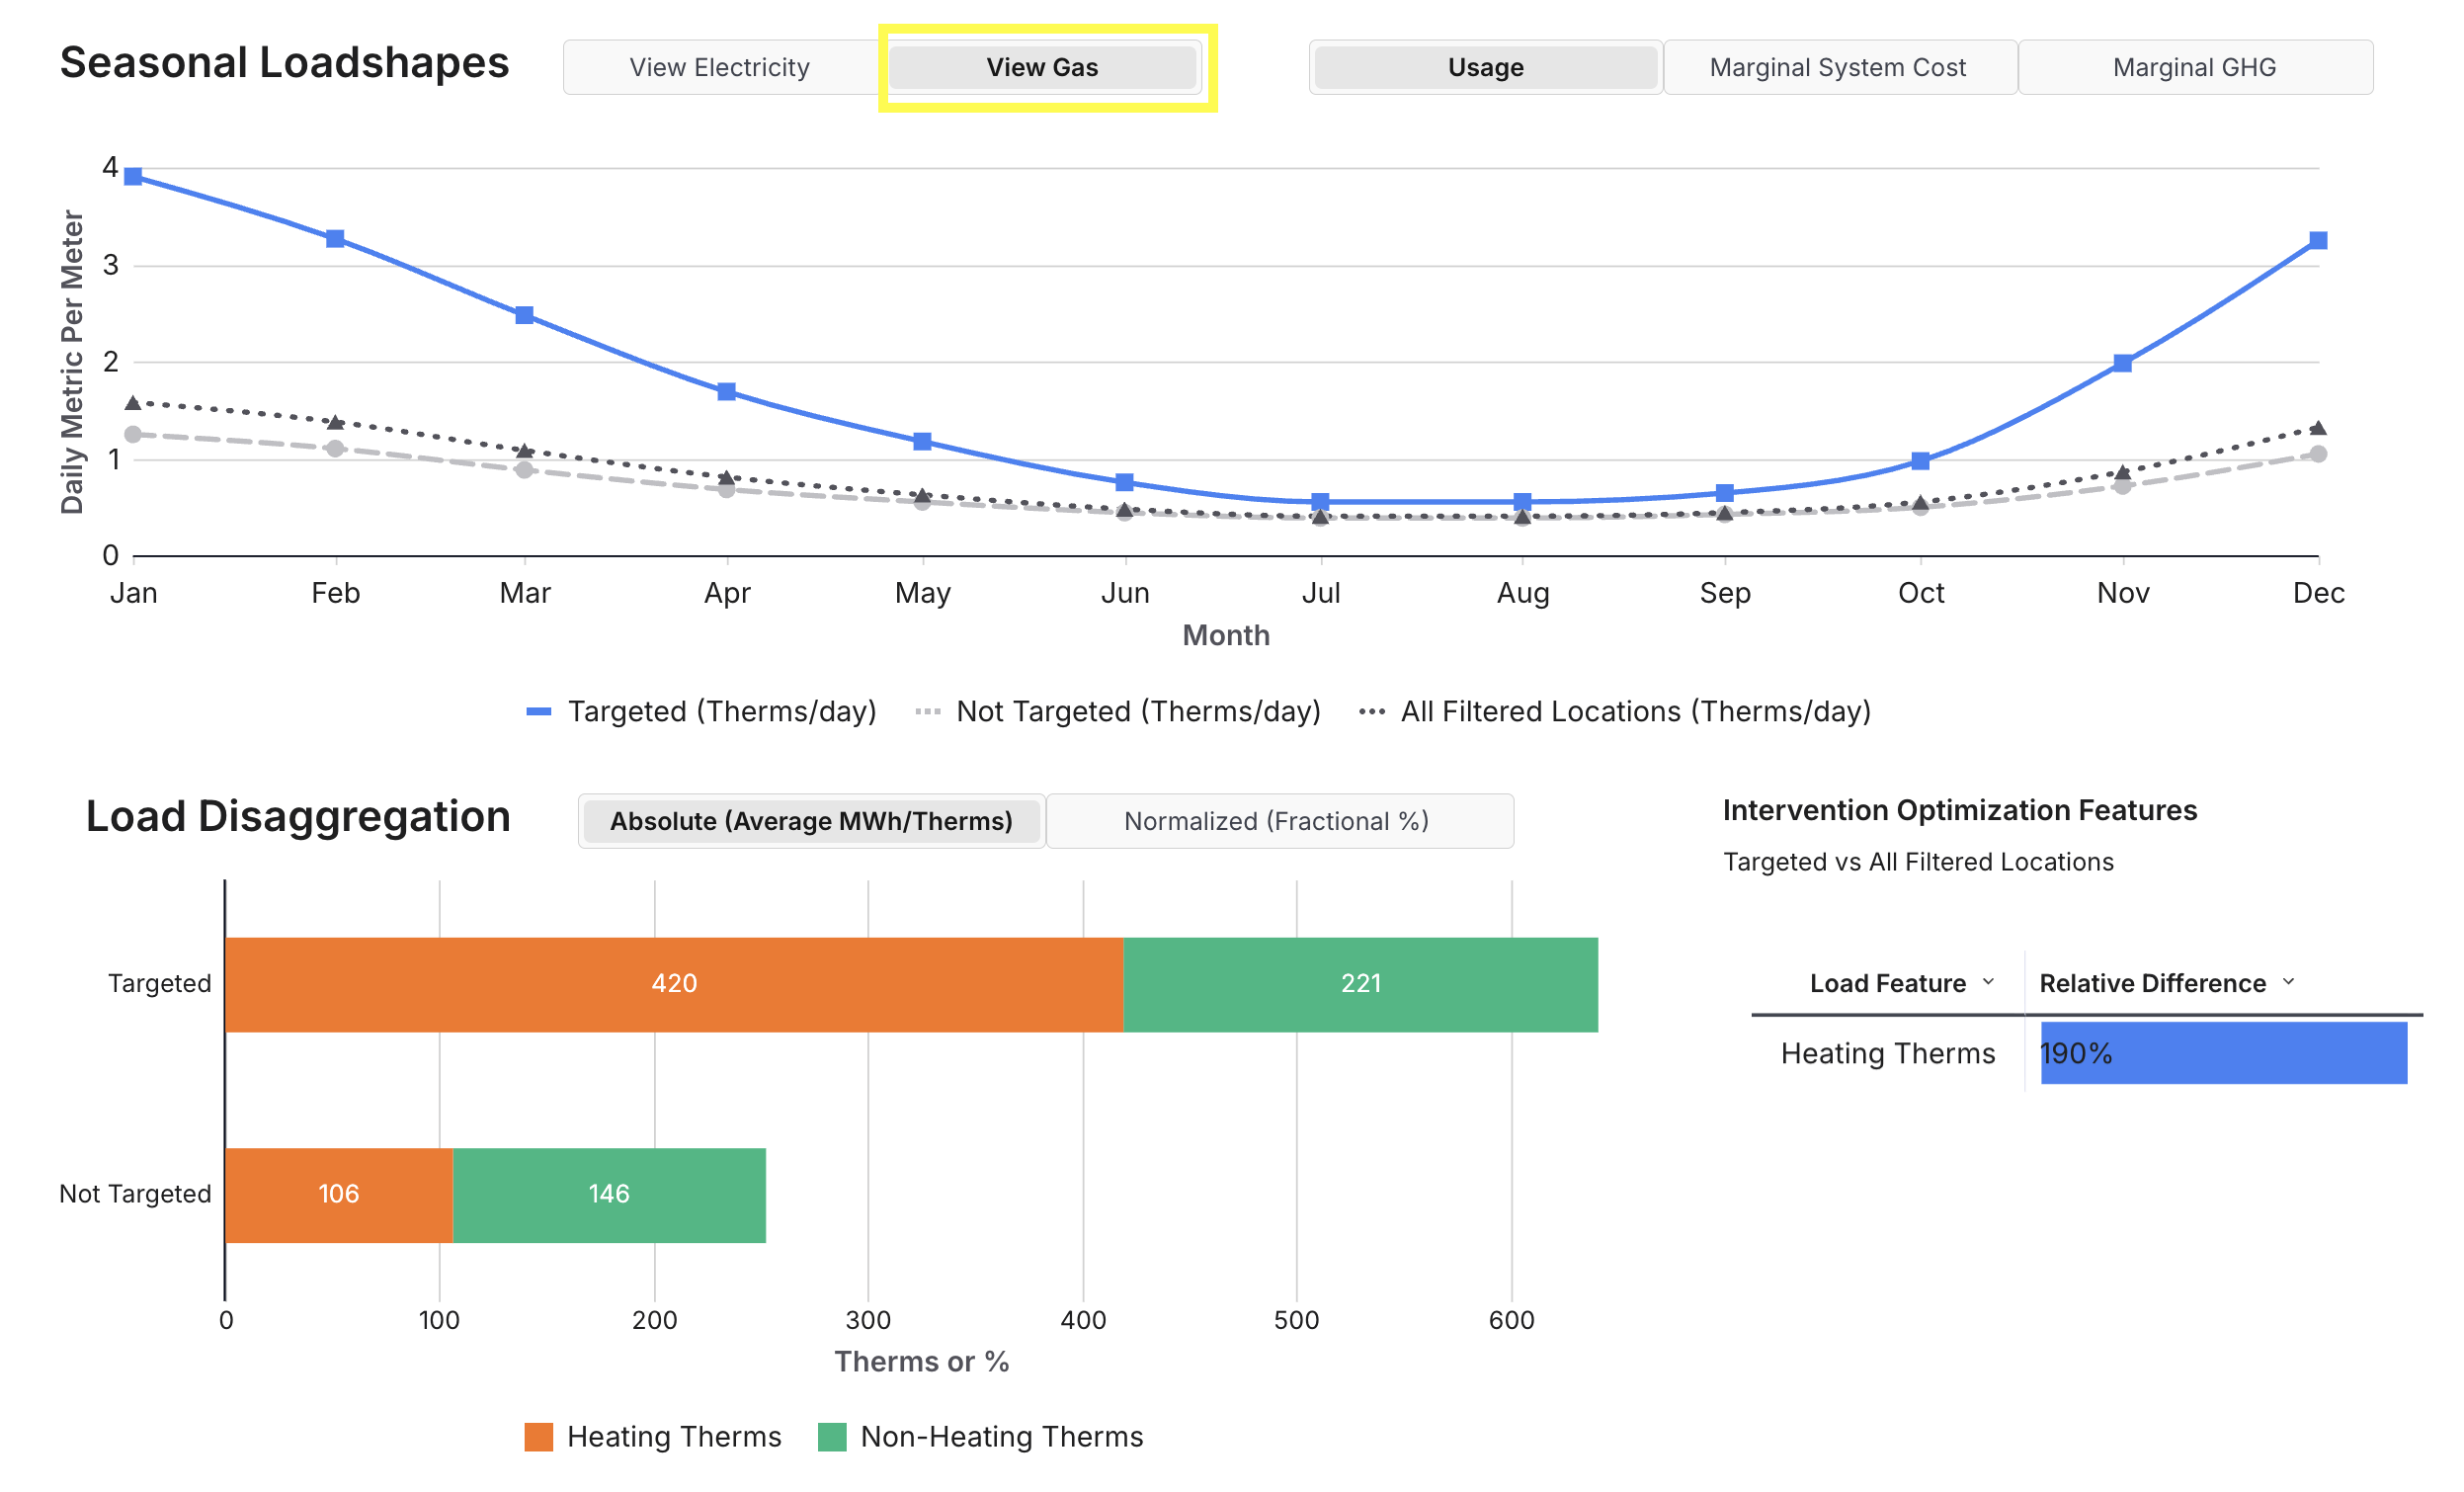Viewport: 2464px width, 1492px height.
Task: Click Targeted January square data marker
Action: point(133,177)
